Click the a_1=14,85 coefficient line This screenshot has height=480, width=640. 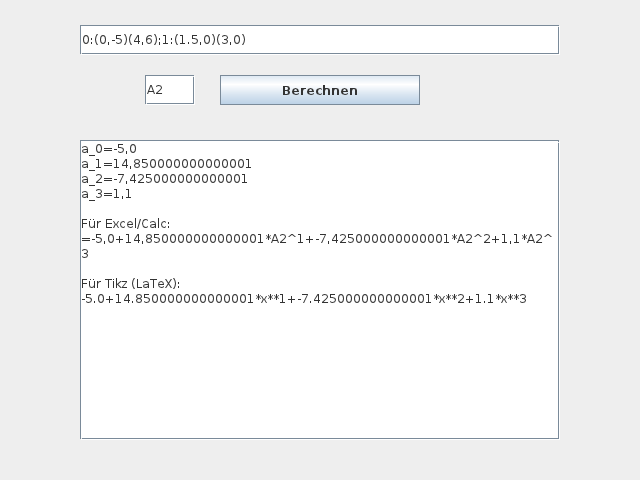(166, 164)
